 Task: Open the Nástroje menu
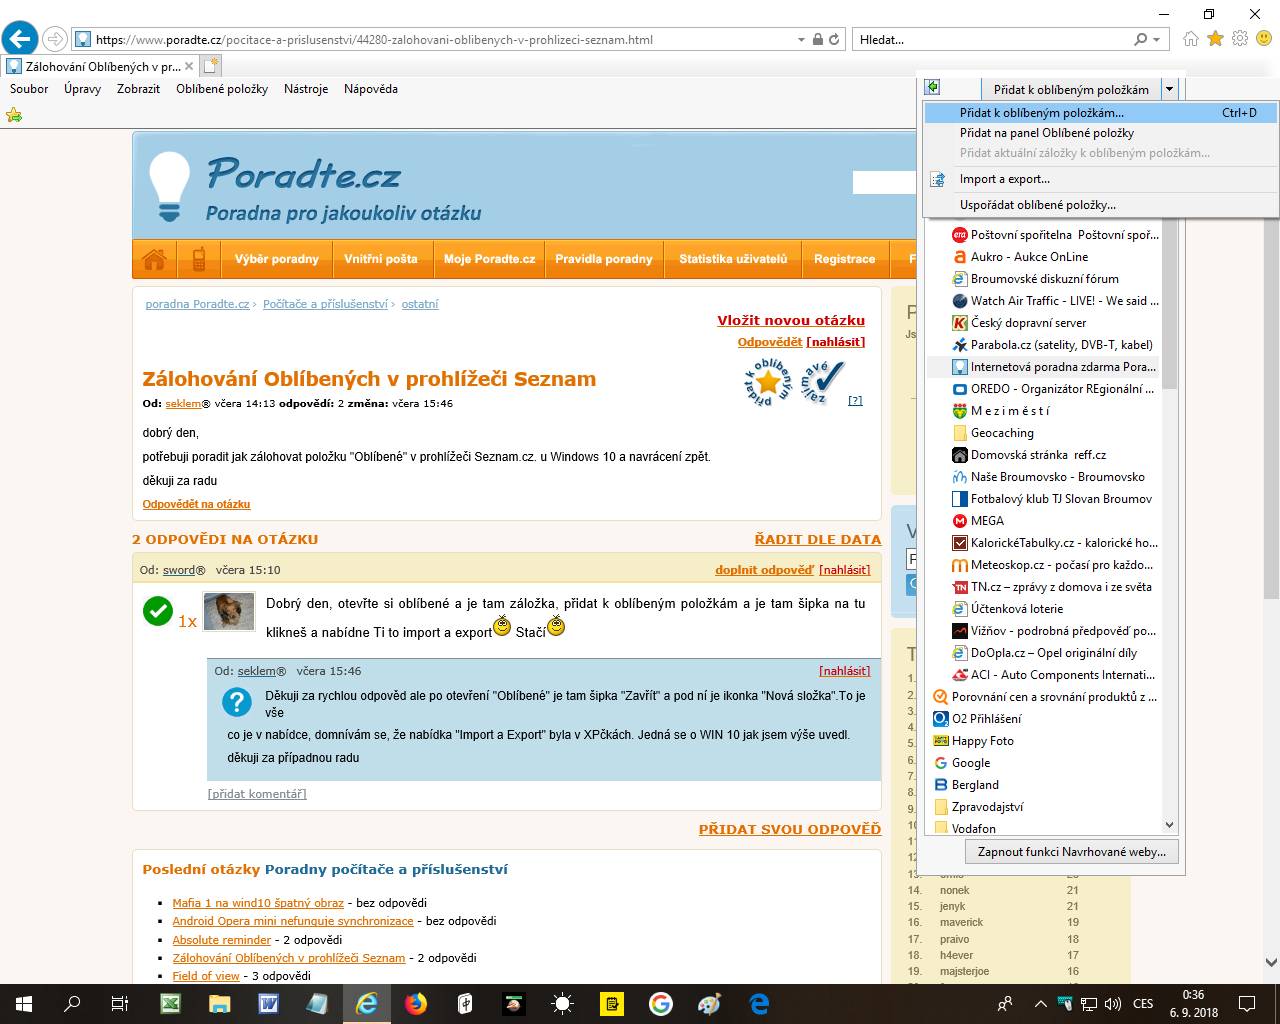click(x=306, y=89)
